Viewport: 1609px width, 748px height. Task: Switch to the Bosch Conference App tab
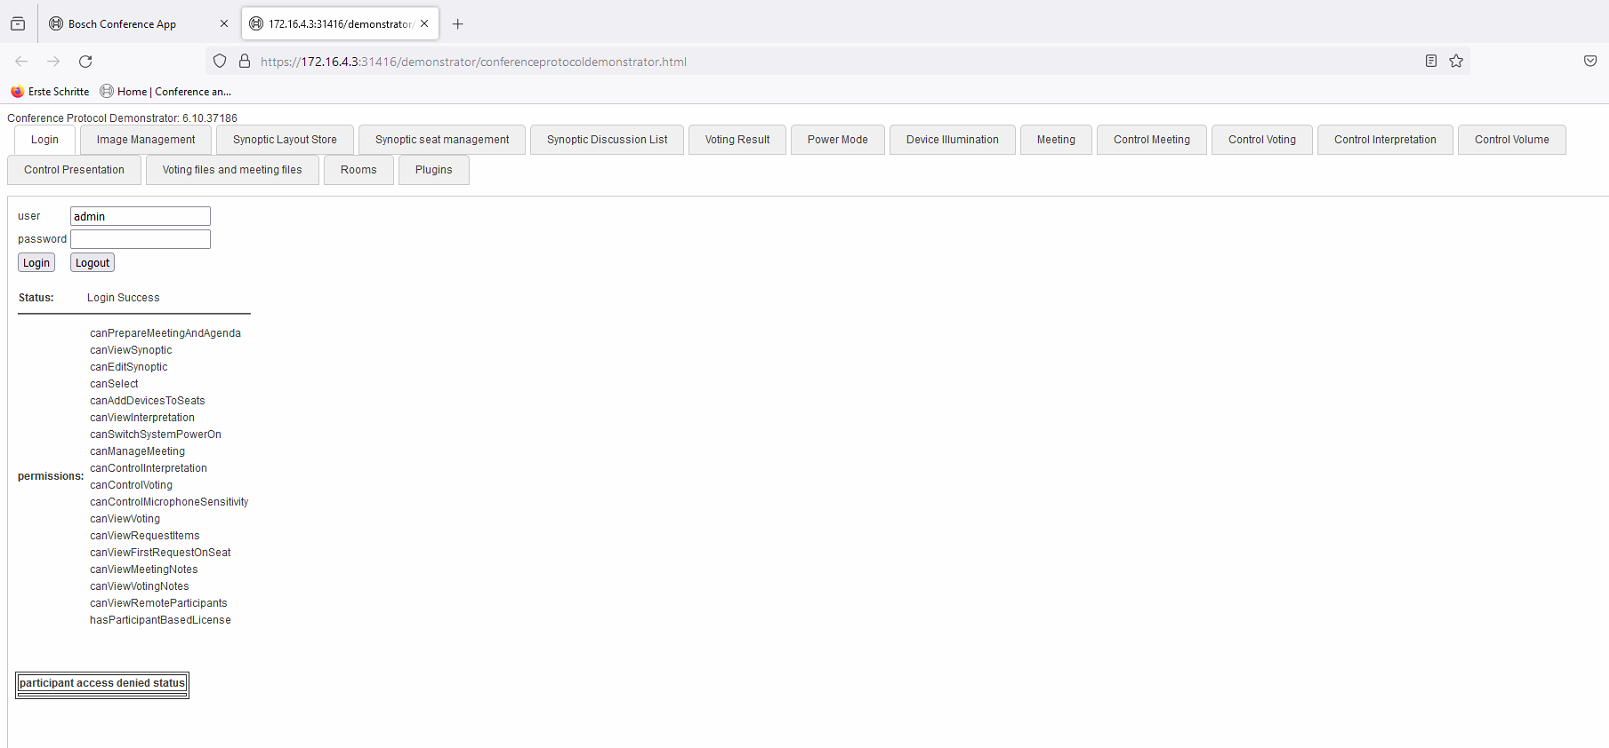(122, 24)
